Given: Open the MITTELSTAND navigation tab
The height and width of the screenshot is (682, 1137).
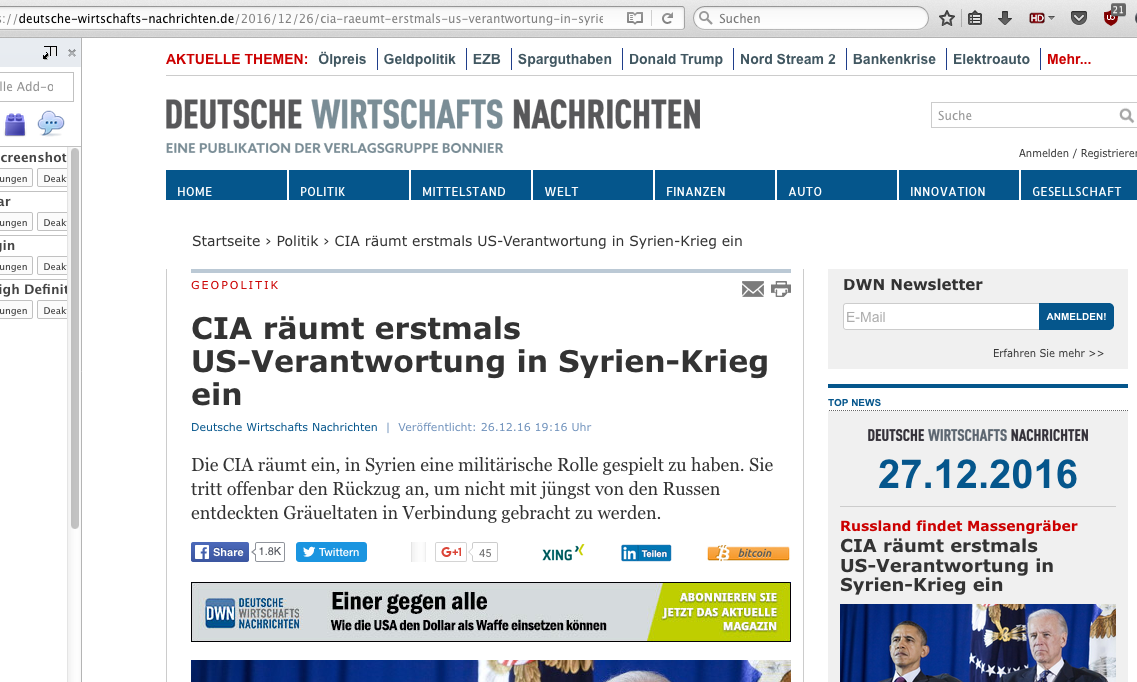Looking at the screenshot, I should [x=471, y=185].
